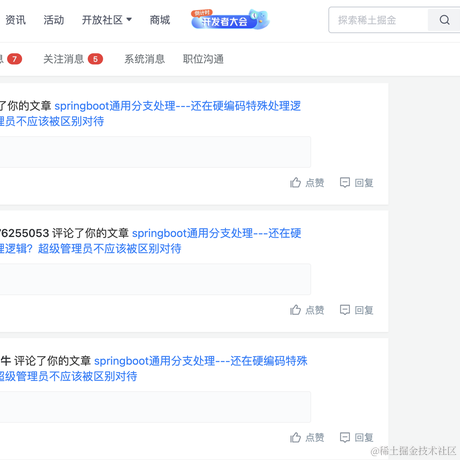
Task: Switch to 系统消息 tab
Action: (145, 59)
